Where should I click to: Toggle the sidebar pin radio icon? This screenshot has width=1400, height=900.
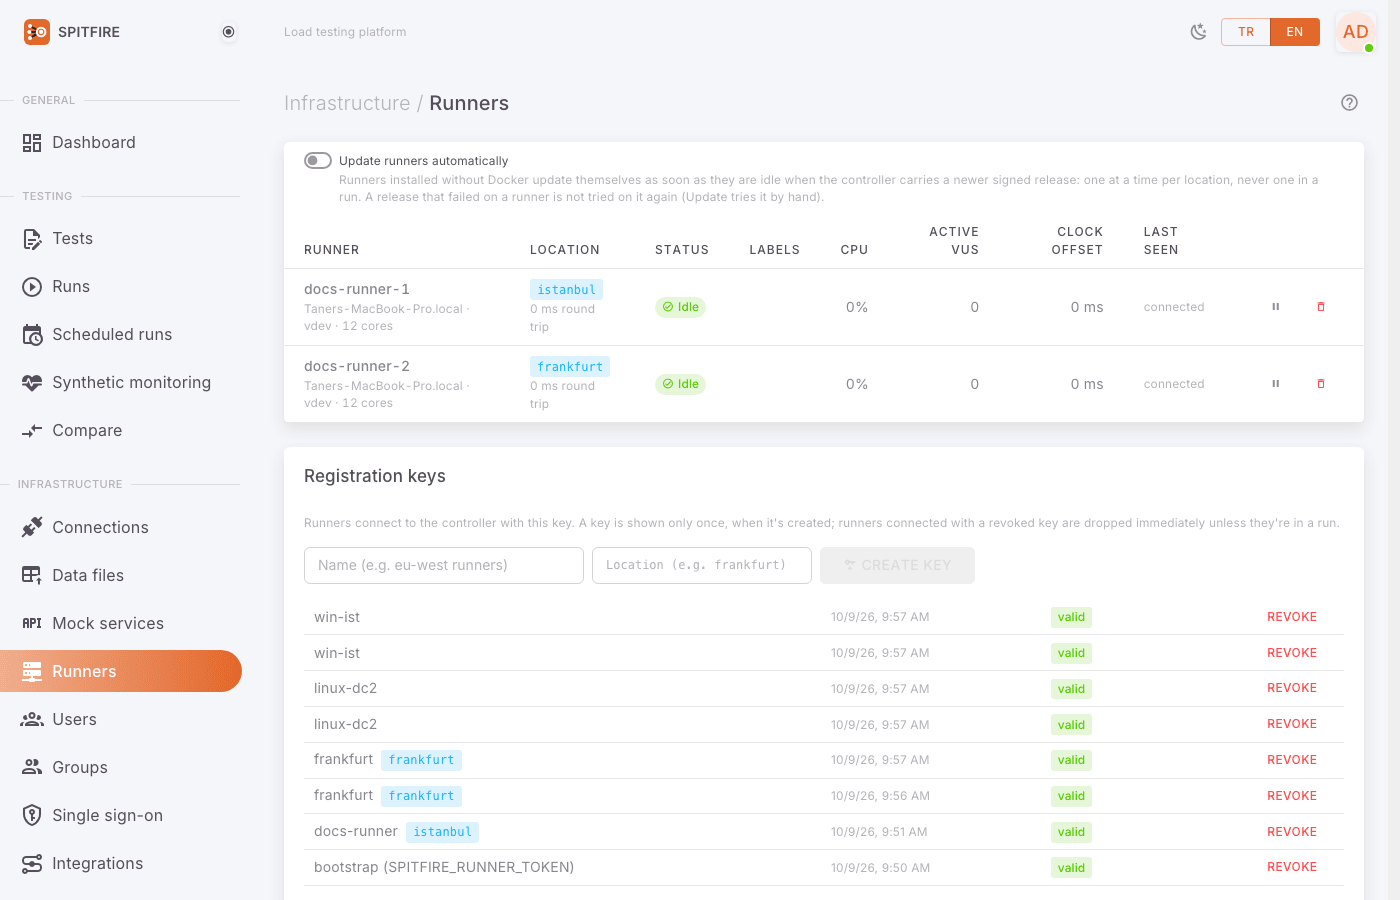pos(229,32)
